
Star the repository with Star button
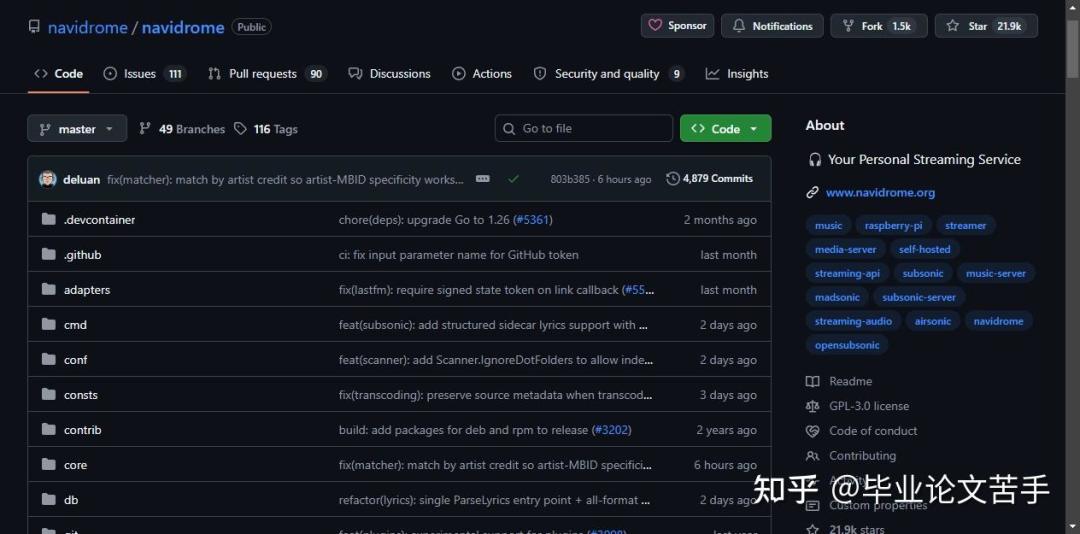coord(986,26)
